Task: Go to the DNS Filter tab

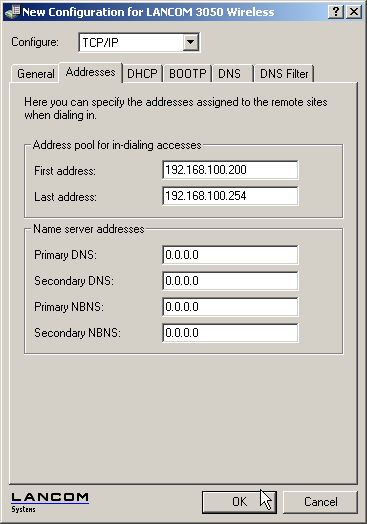Action: (284, 74)
